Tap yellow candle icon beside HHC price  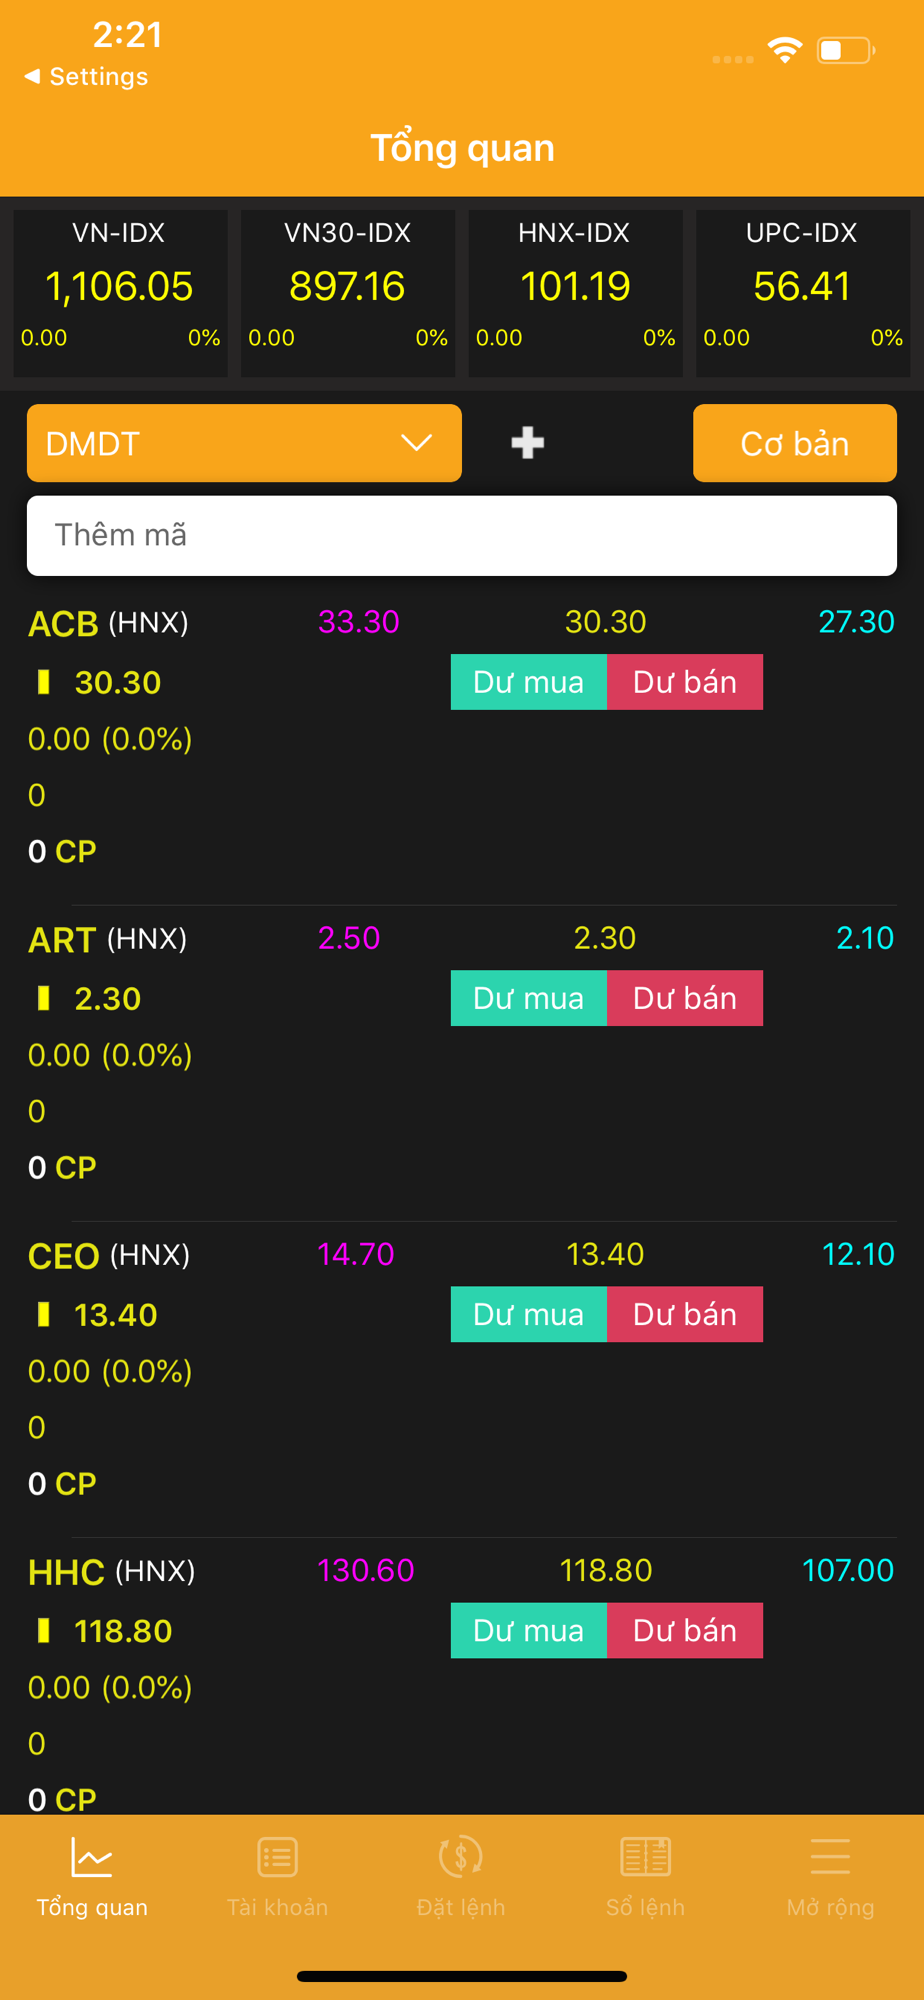[x=43, y=1631]
